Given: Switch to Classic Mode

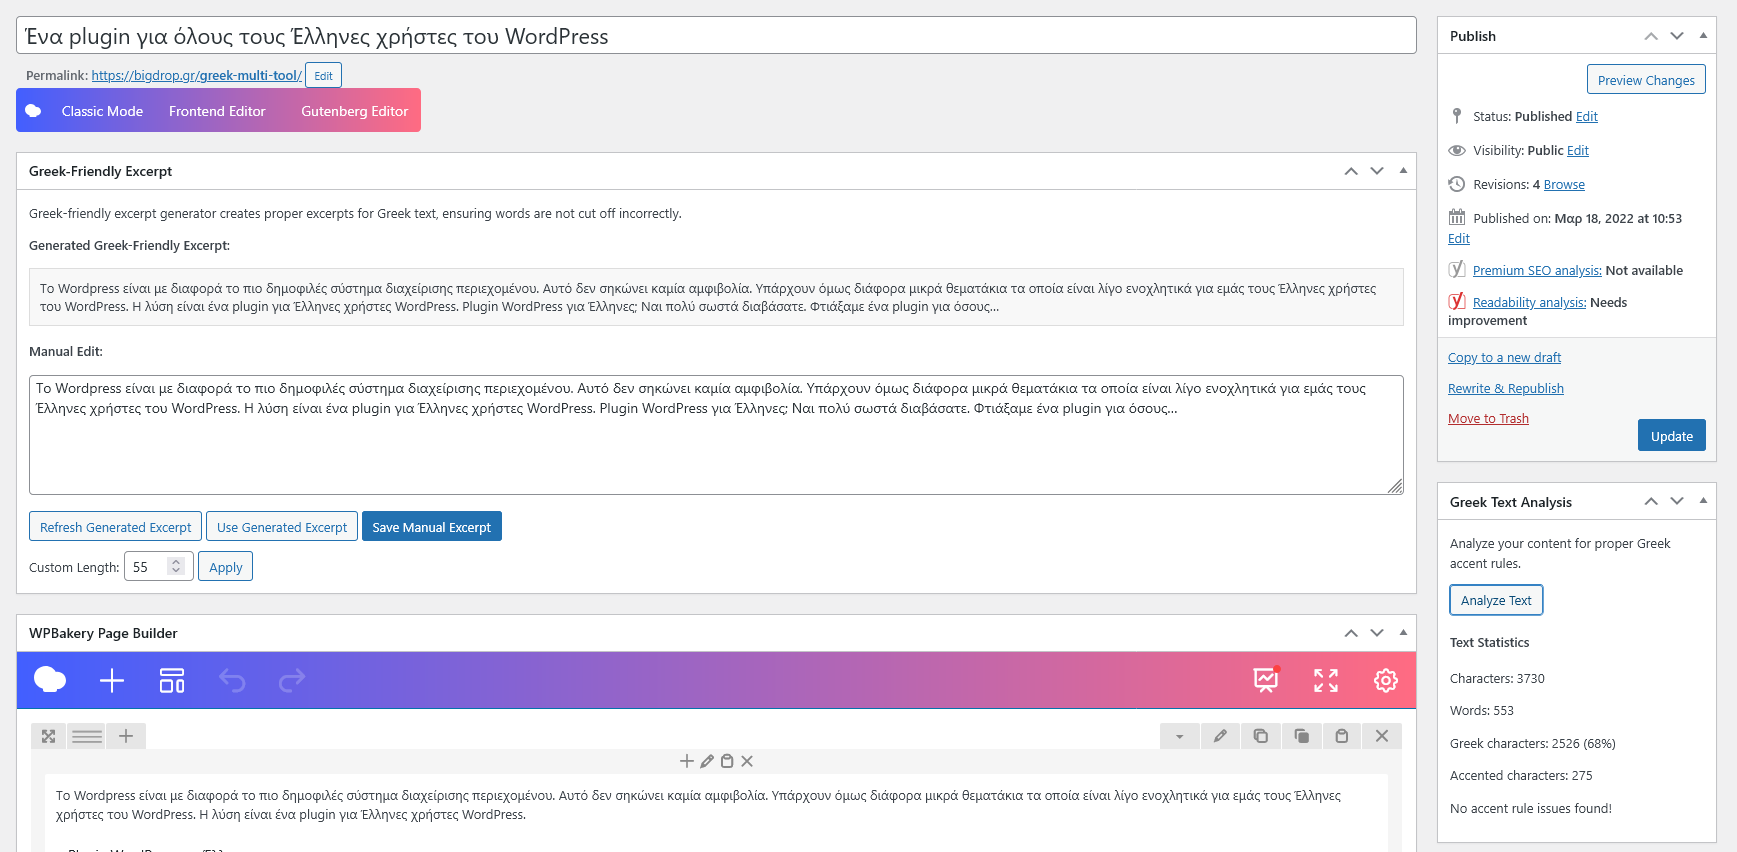Looking at the screenshot, I should click(x=102, y=111).
